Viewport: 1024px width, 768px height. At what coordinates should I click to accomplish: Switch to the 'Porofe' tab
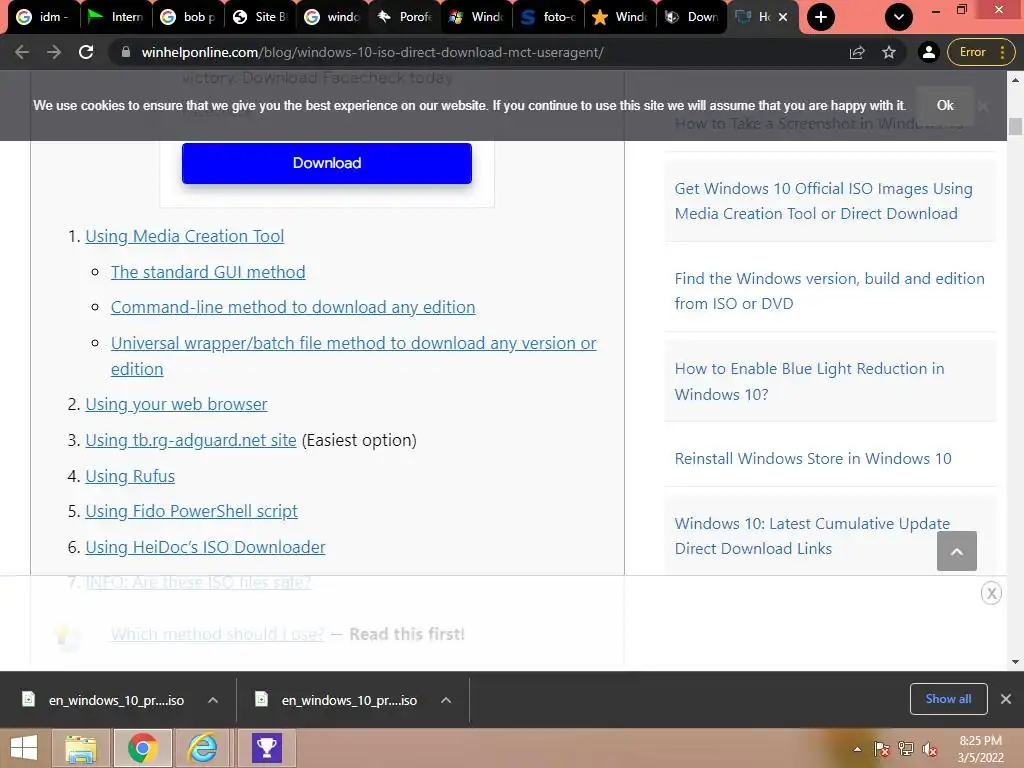(x=405, y=17)
